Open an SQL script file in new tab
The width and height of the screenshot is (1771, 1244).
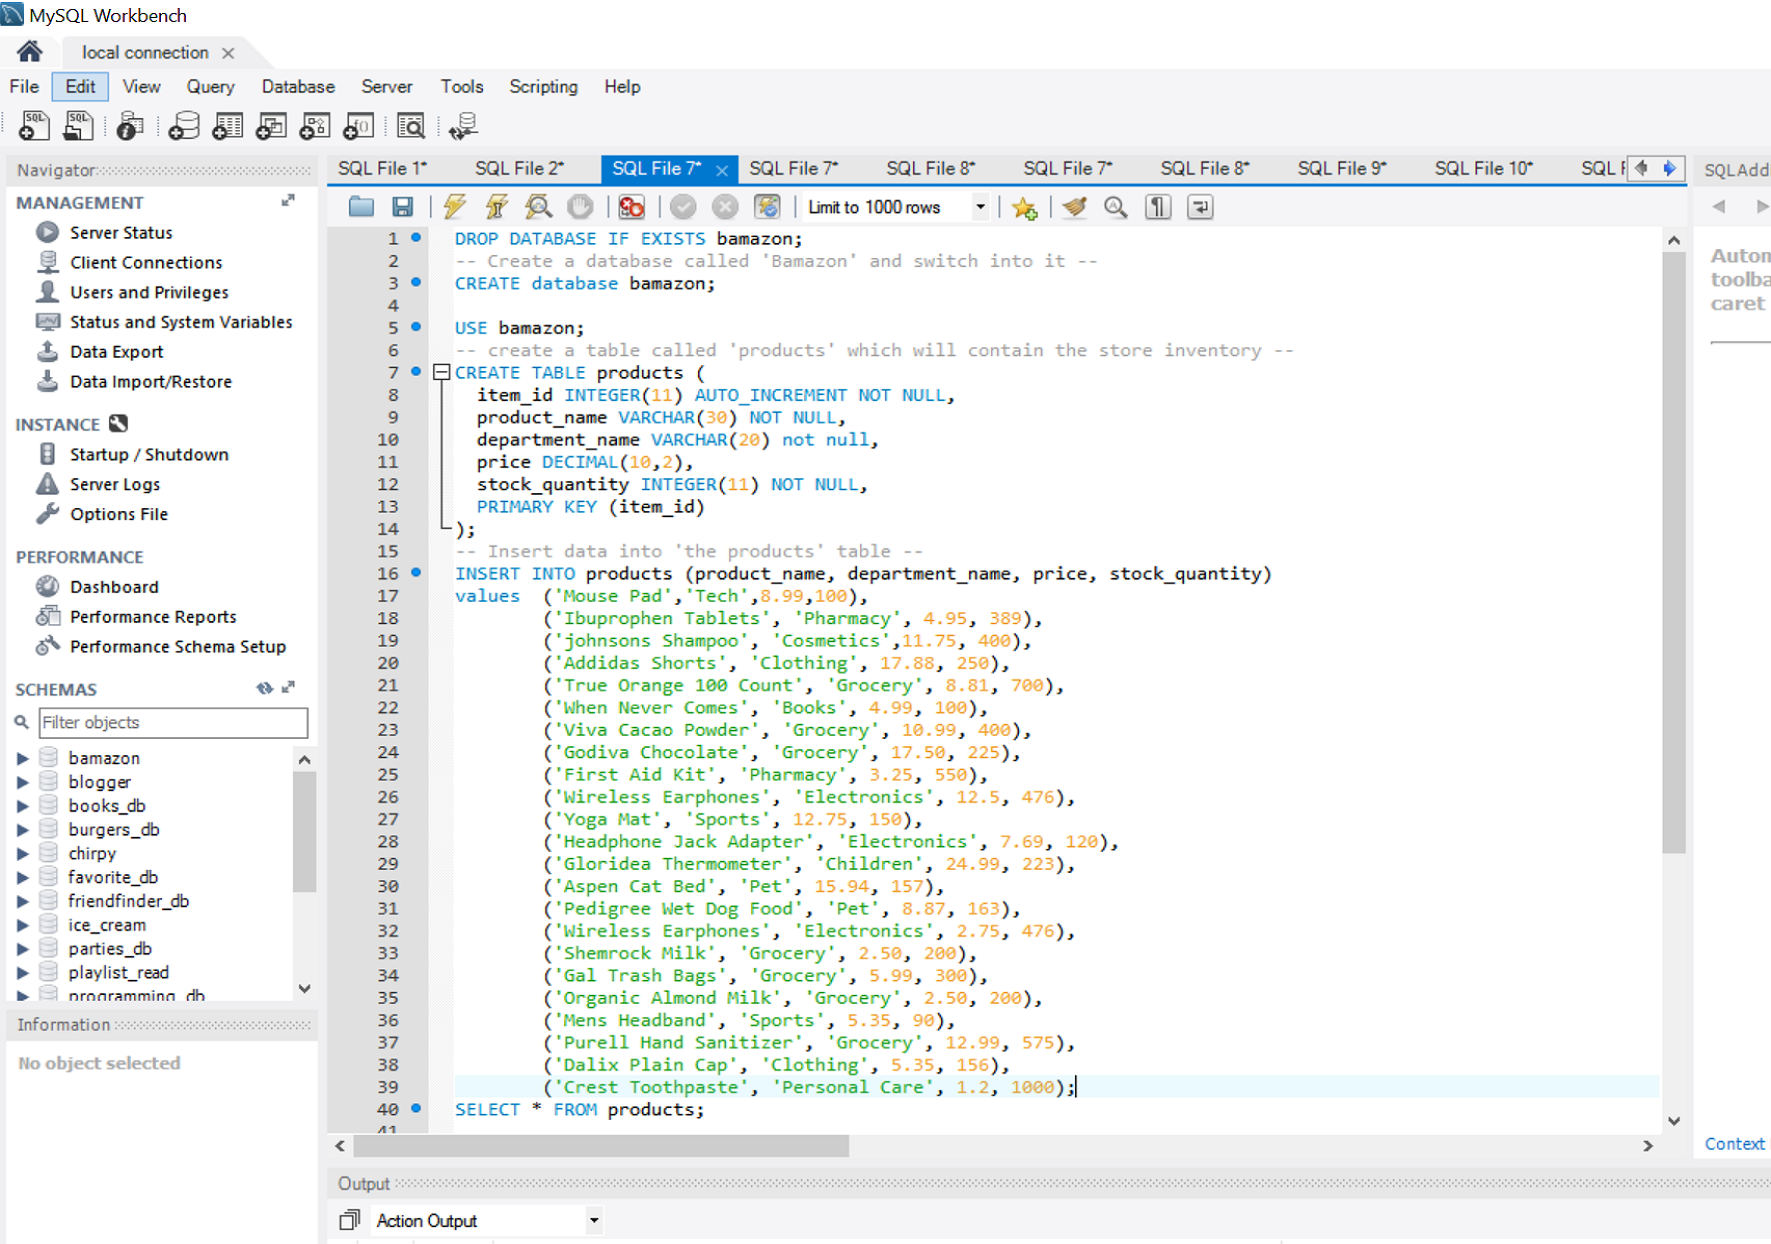point(78,125)
